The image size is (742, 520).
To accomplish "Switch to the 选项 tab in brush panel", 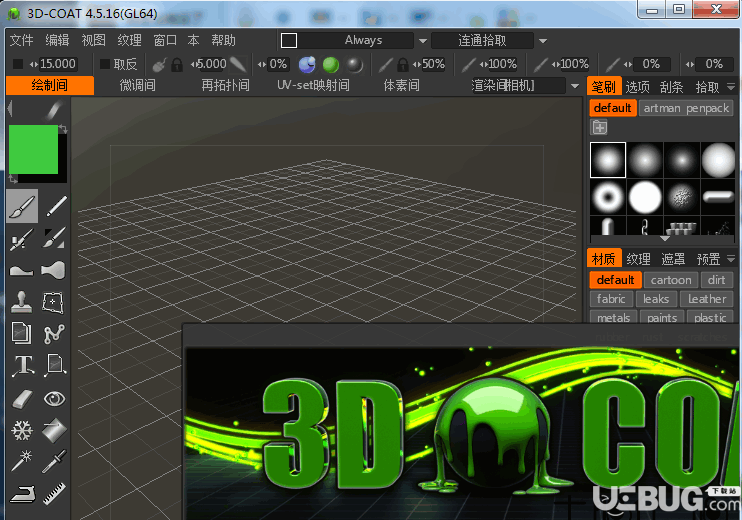I will pyautogui.click(x=637, y=87).
